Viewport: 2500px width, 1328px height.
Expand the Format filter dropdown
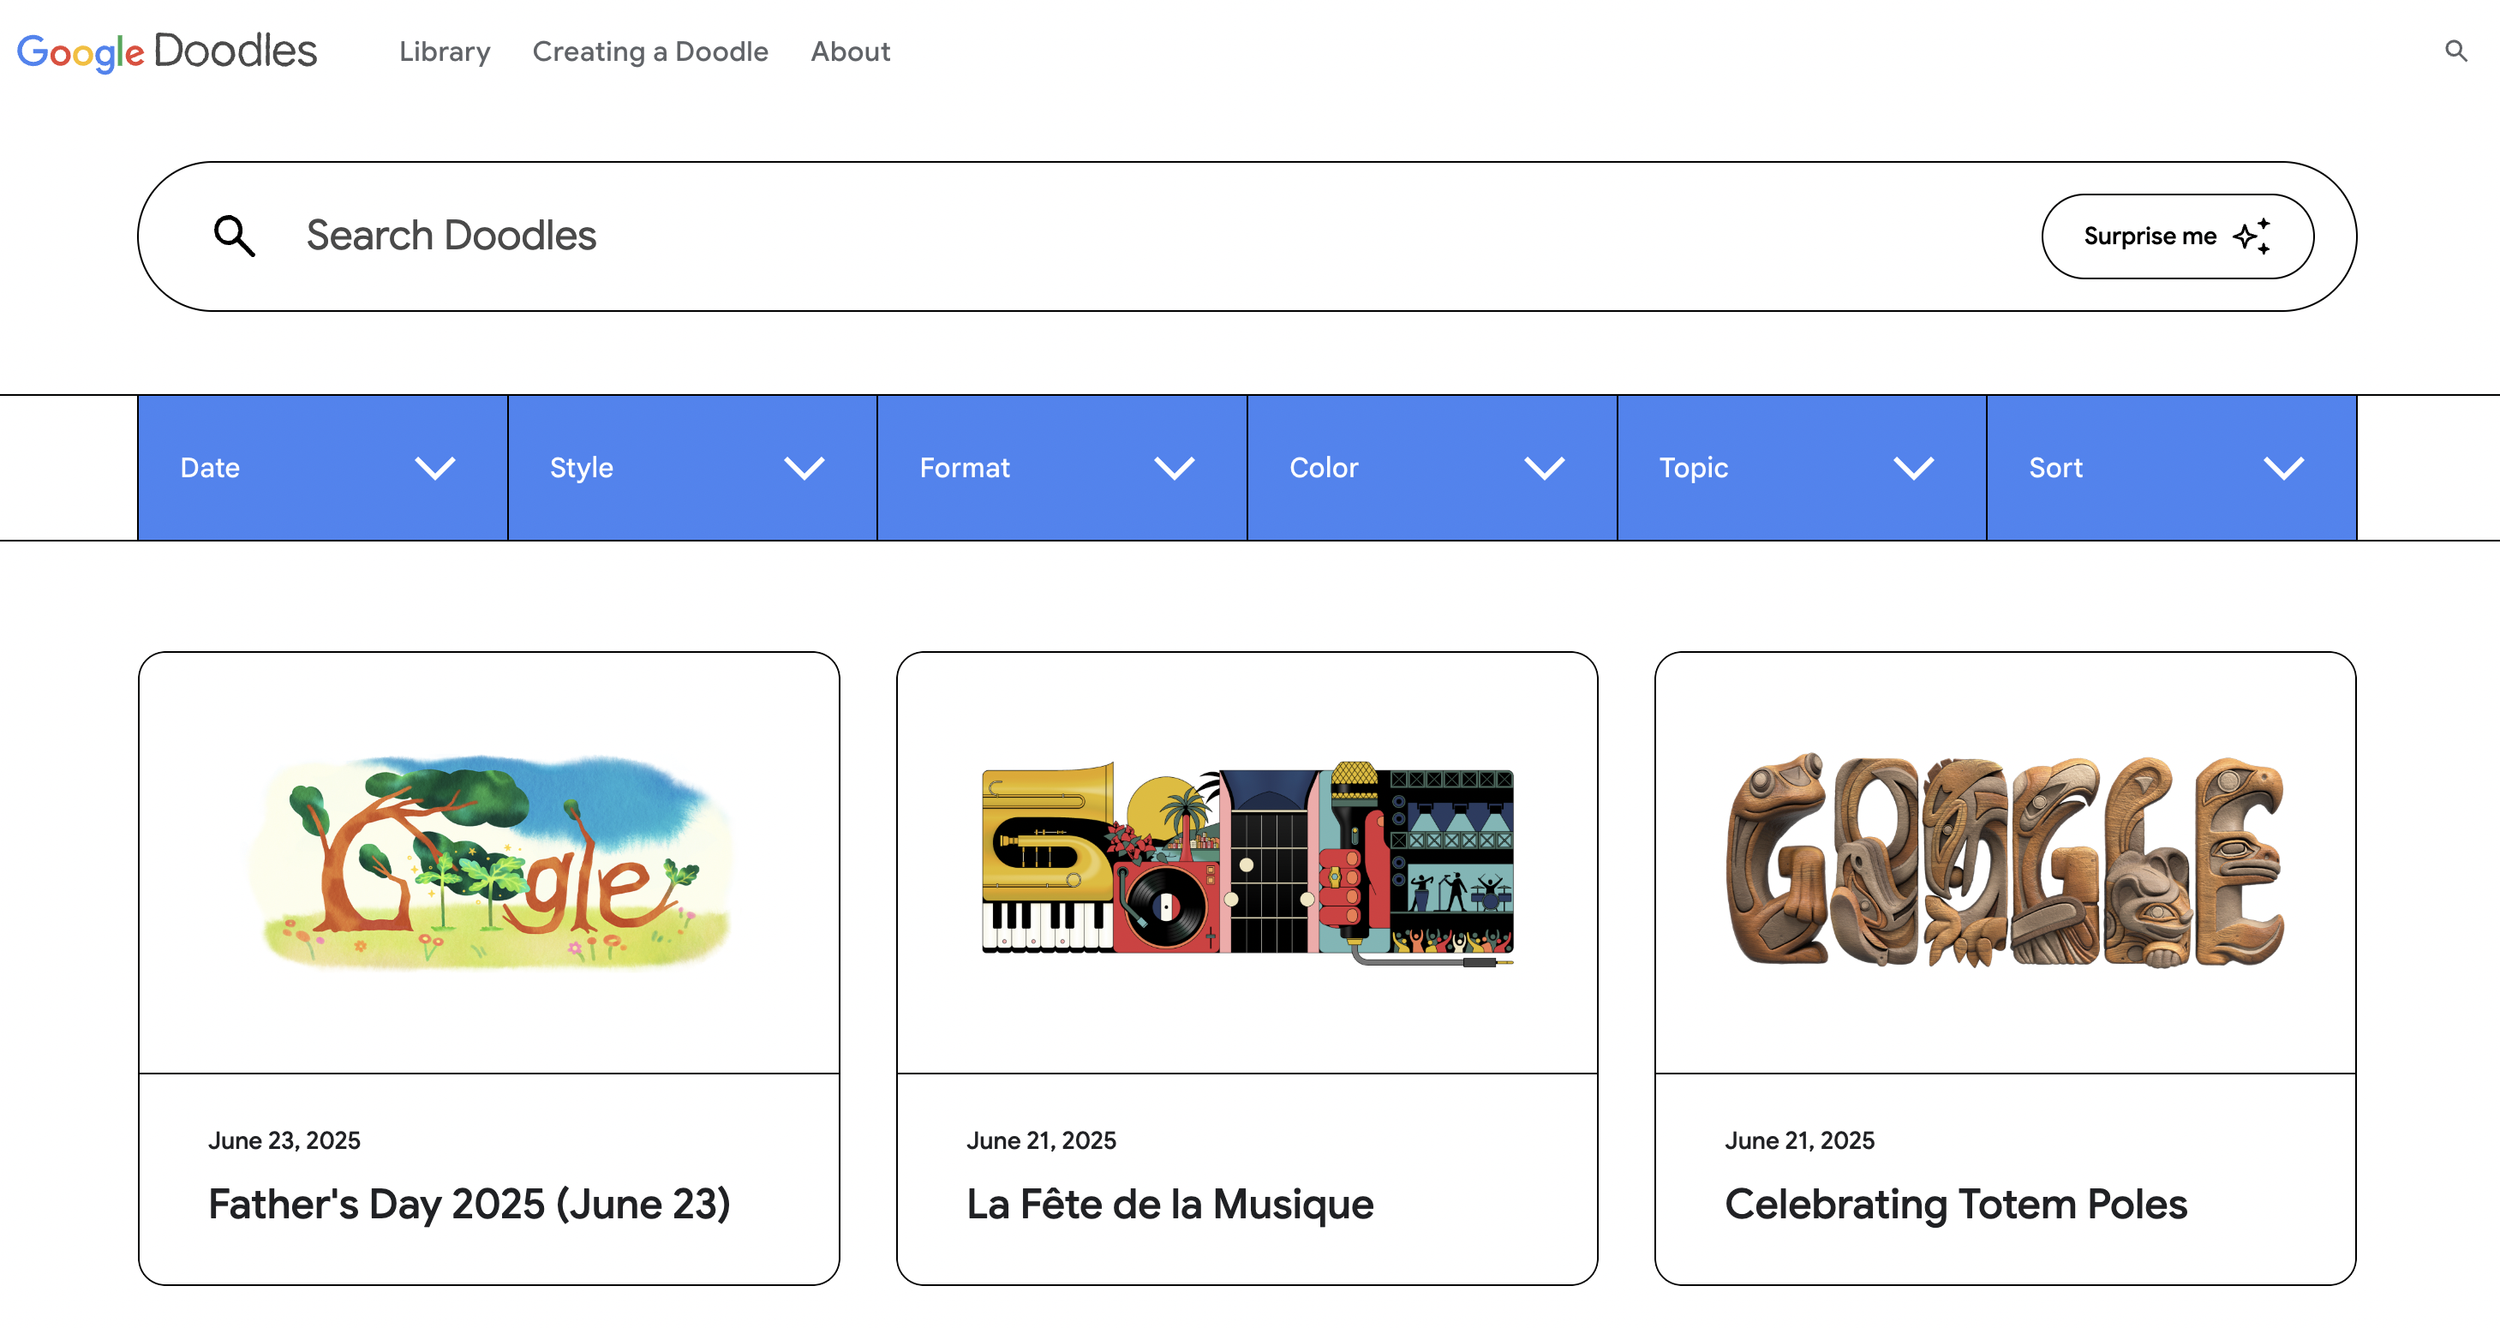tap(1062, 468)
